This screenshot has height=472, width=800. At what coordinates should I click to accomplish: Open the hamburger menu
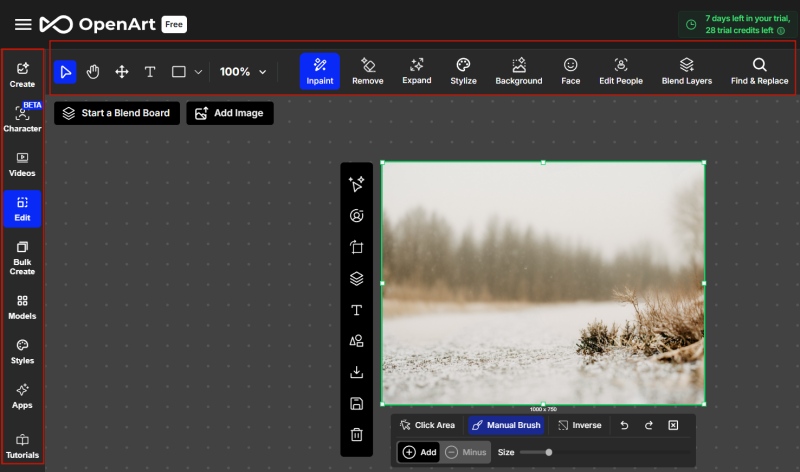(23, 24)
